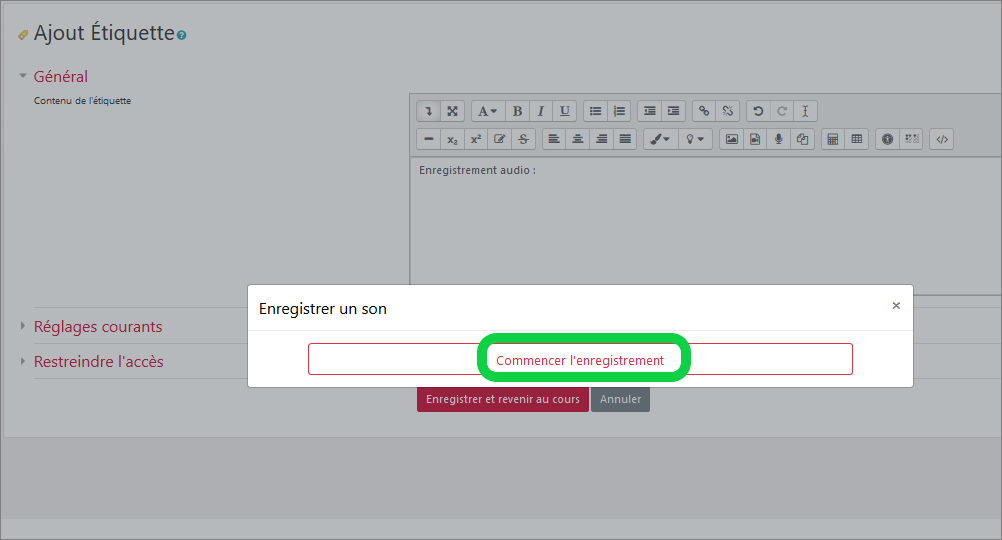Screen dimensions: 1002x540
Task: Click the edit pencil icon in toolbar
Action: coord(500,139)
